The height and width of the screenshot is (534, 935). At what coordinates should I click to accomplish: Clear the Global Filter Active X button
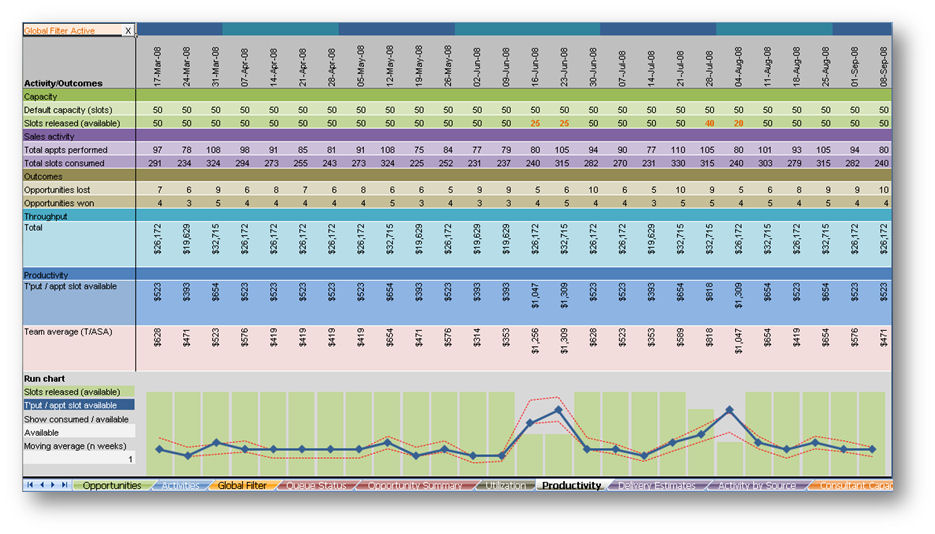pyautogui.click(x=128, y=31)
